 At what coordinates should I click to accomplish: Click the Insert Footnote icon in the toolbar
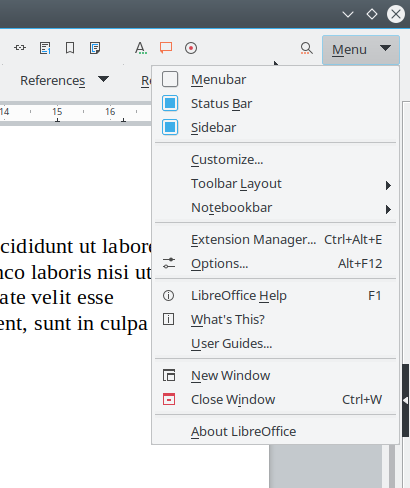(x=45, y=48)
